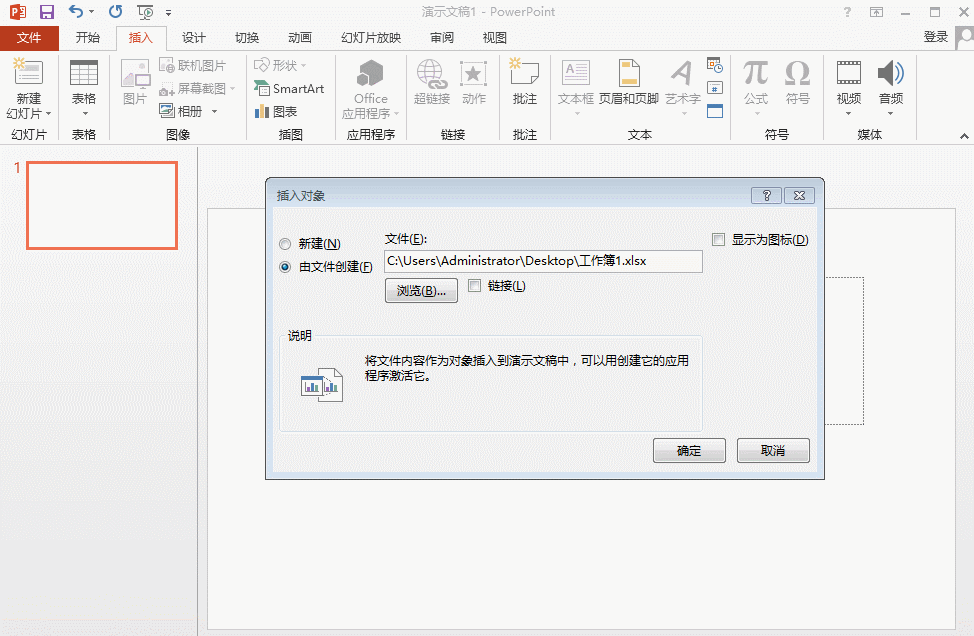The image size is (974, 636).
Task: Insert a Comment (批注)
Action: click(524, 81)
